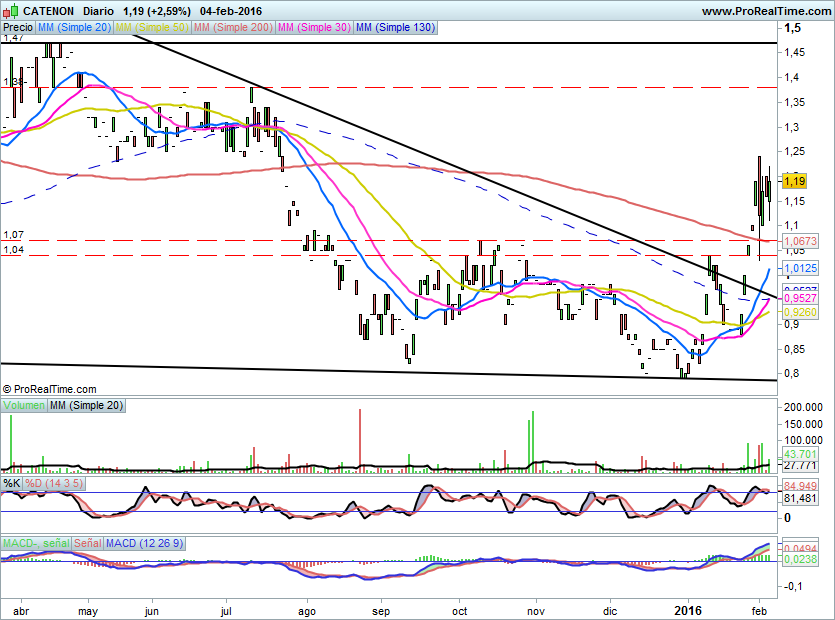Click the 2016 marker on the time axis
Image resolution: width=835 pixels, height=620 pixels.
688,608
